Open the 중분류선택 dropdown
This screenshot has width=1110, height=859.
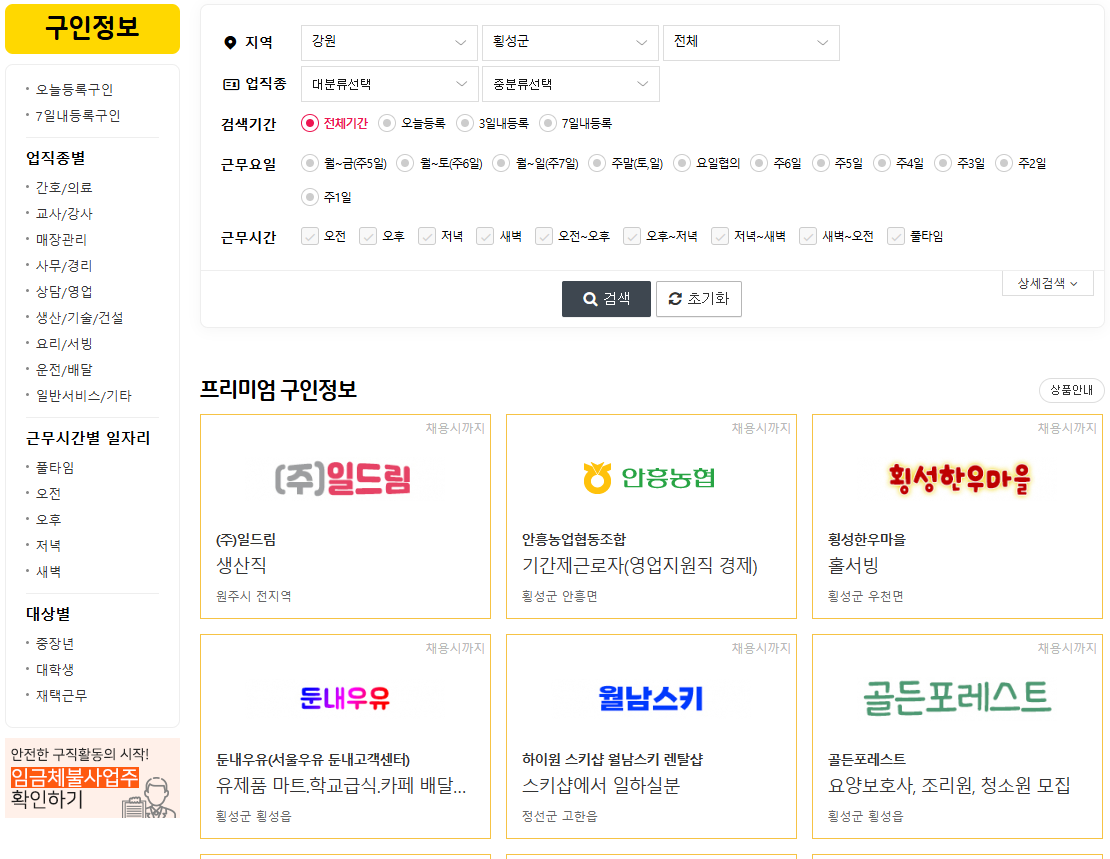[571, 84]
